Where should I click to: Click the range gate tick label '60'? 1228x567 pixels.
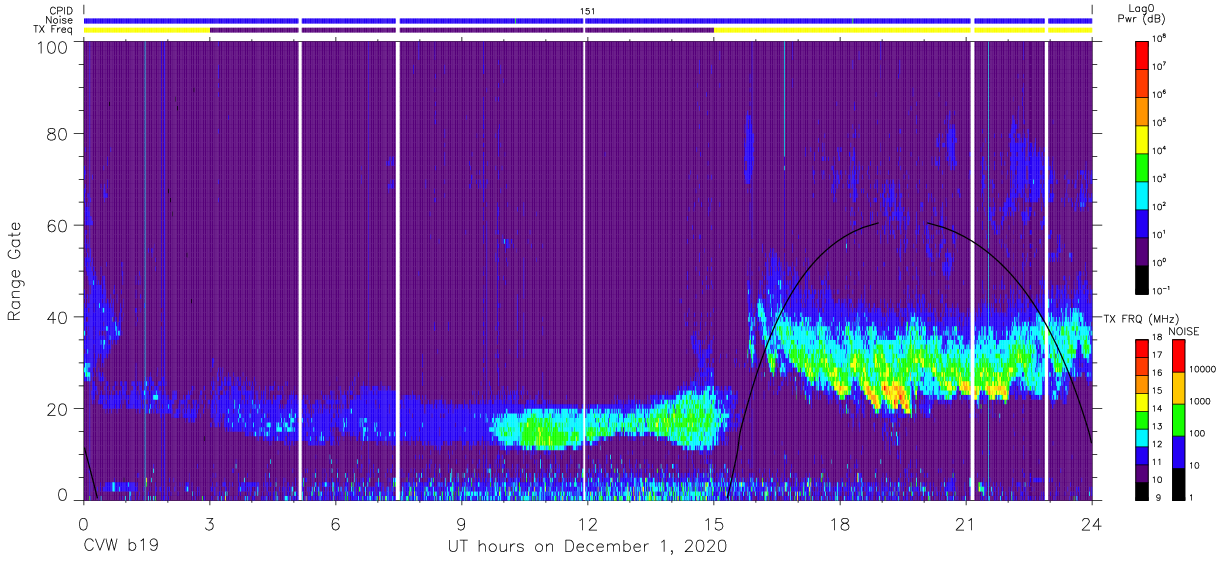click(x=57, y=225)
